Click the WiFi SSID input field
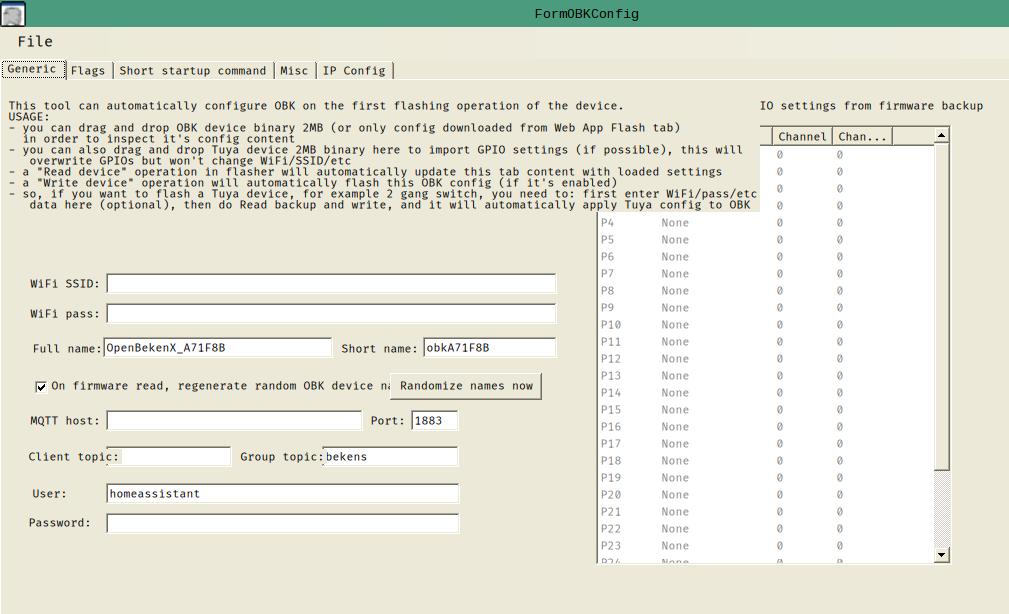1009x614 pixels. (331, 284)
